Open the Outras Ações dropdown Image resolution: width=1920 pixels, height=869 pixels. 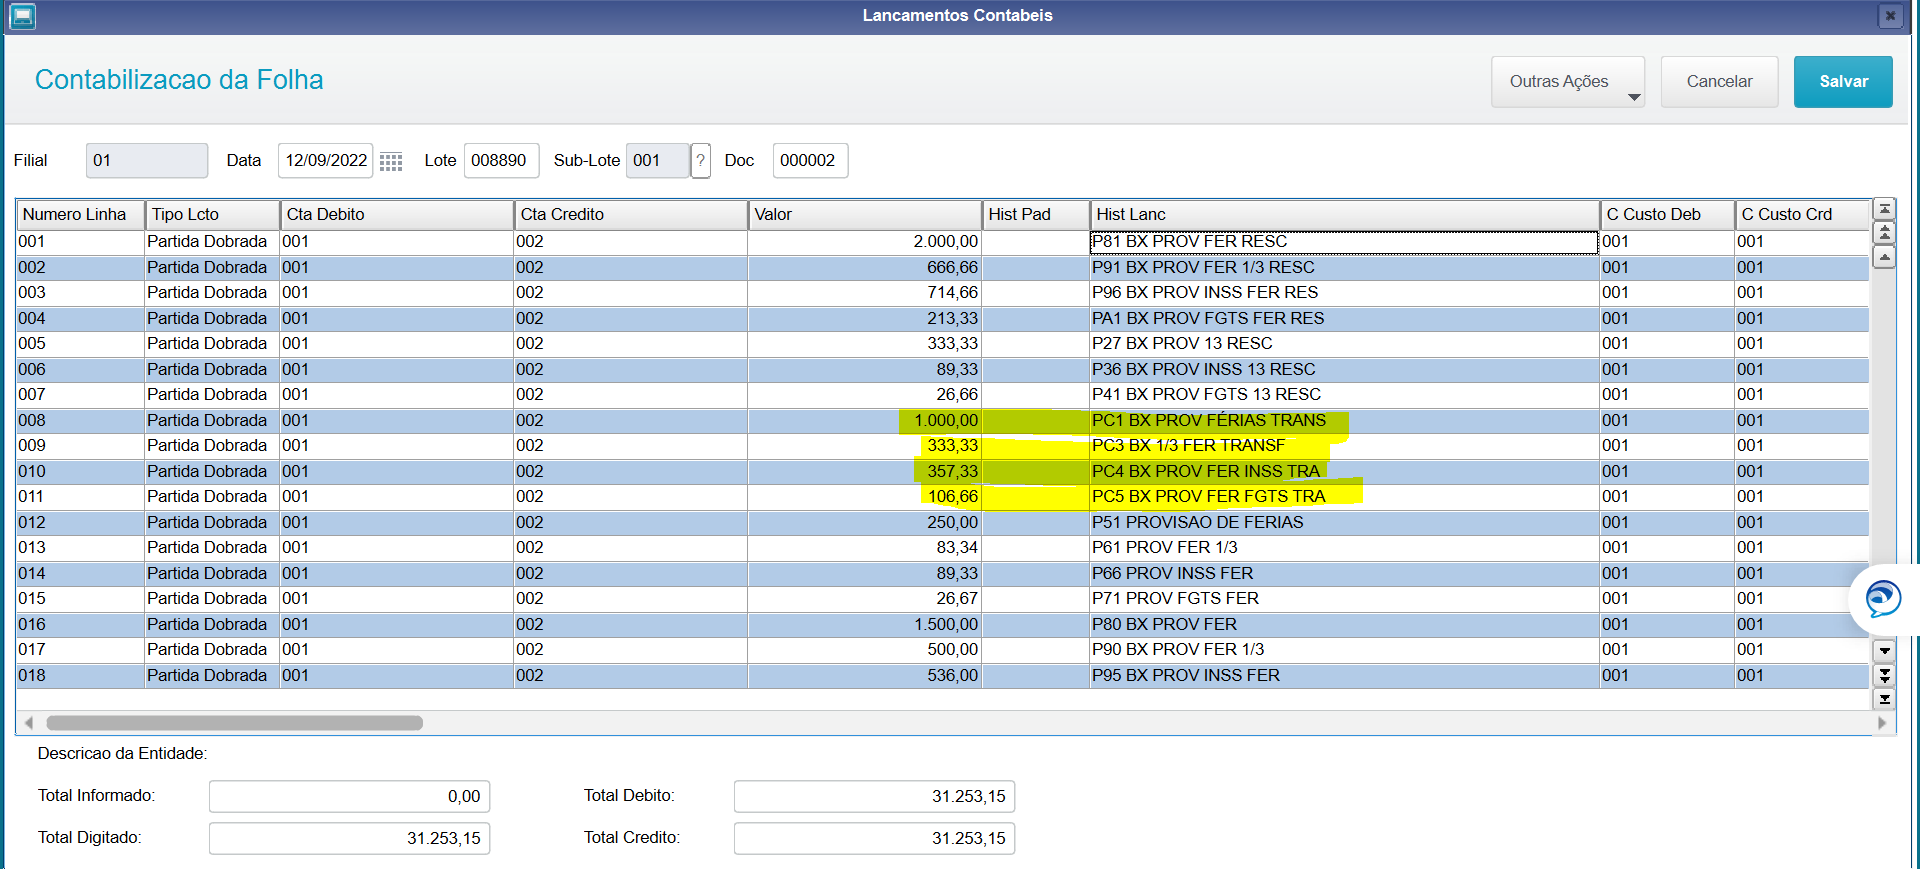tap(1567, 82)
